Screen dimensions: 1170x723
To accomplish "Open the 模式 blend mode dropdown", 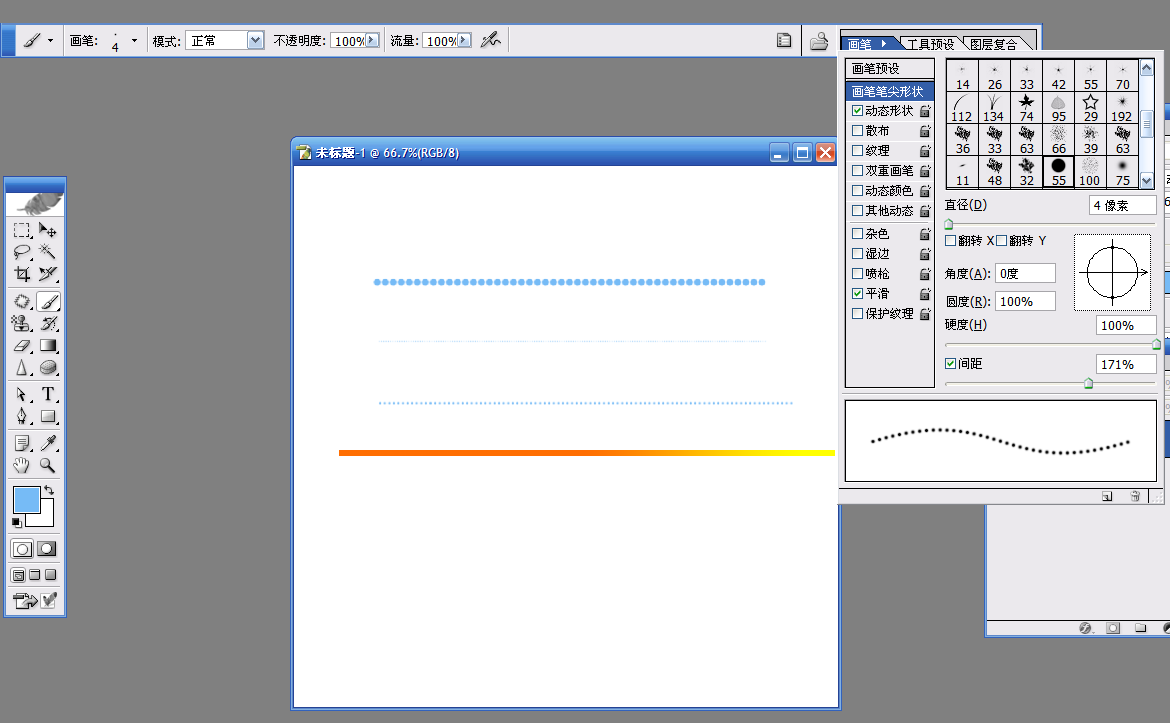I will 255,40.
